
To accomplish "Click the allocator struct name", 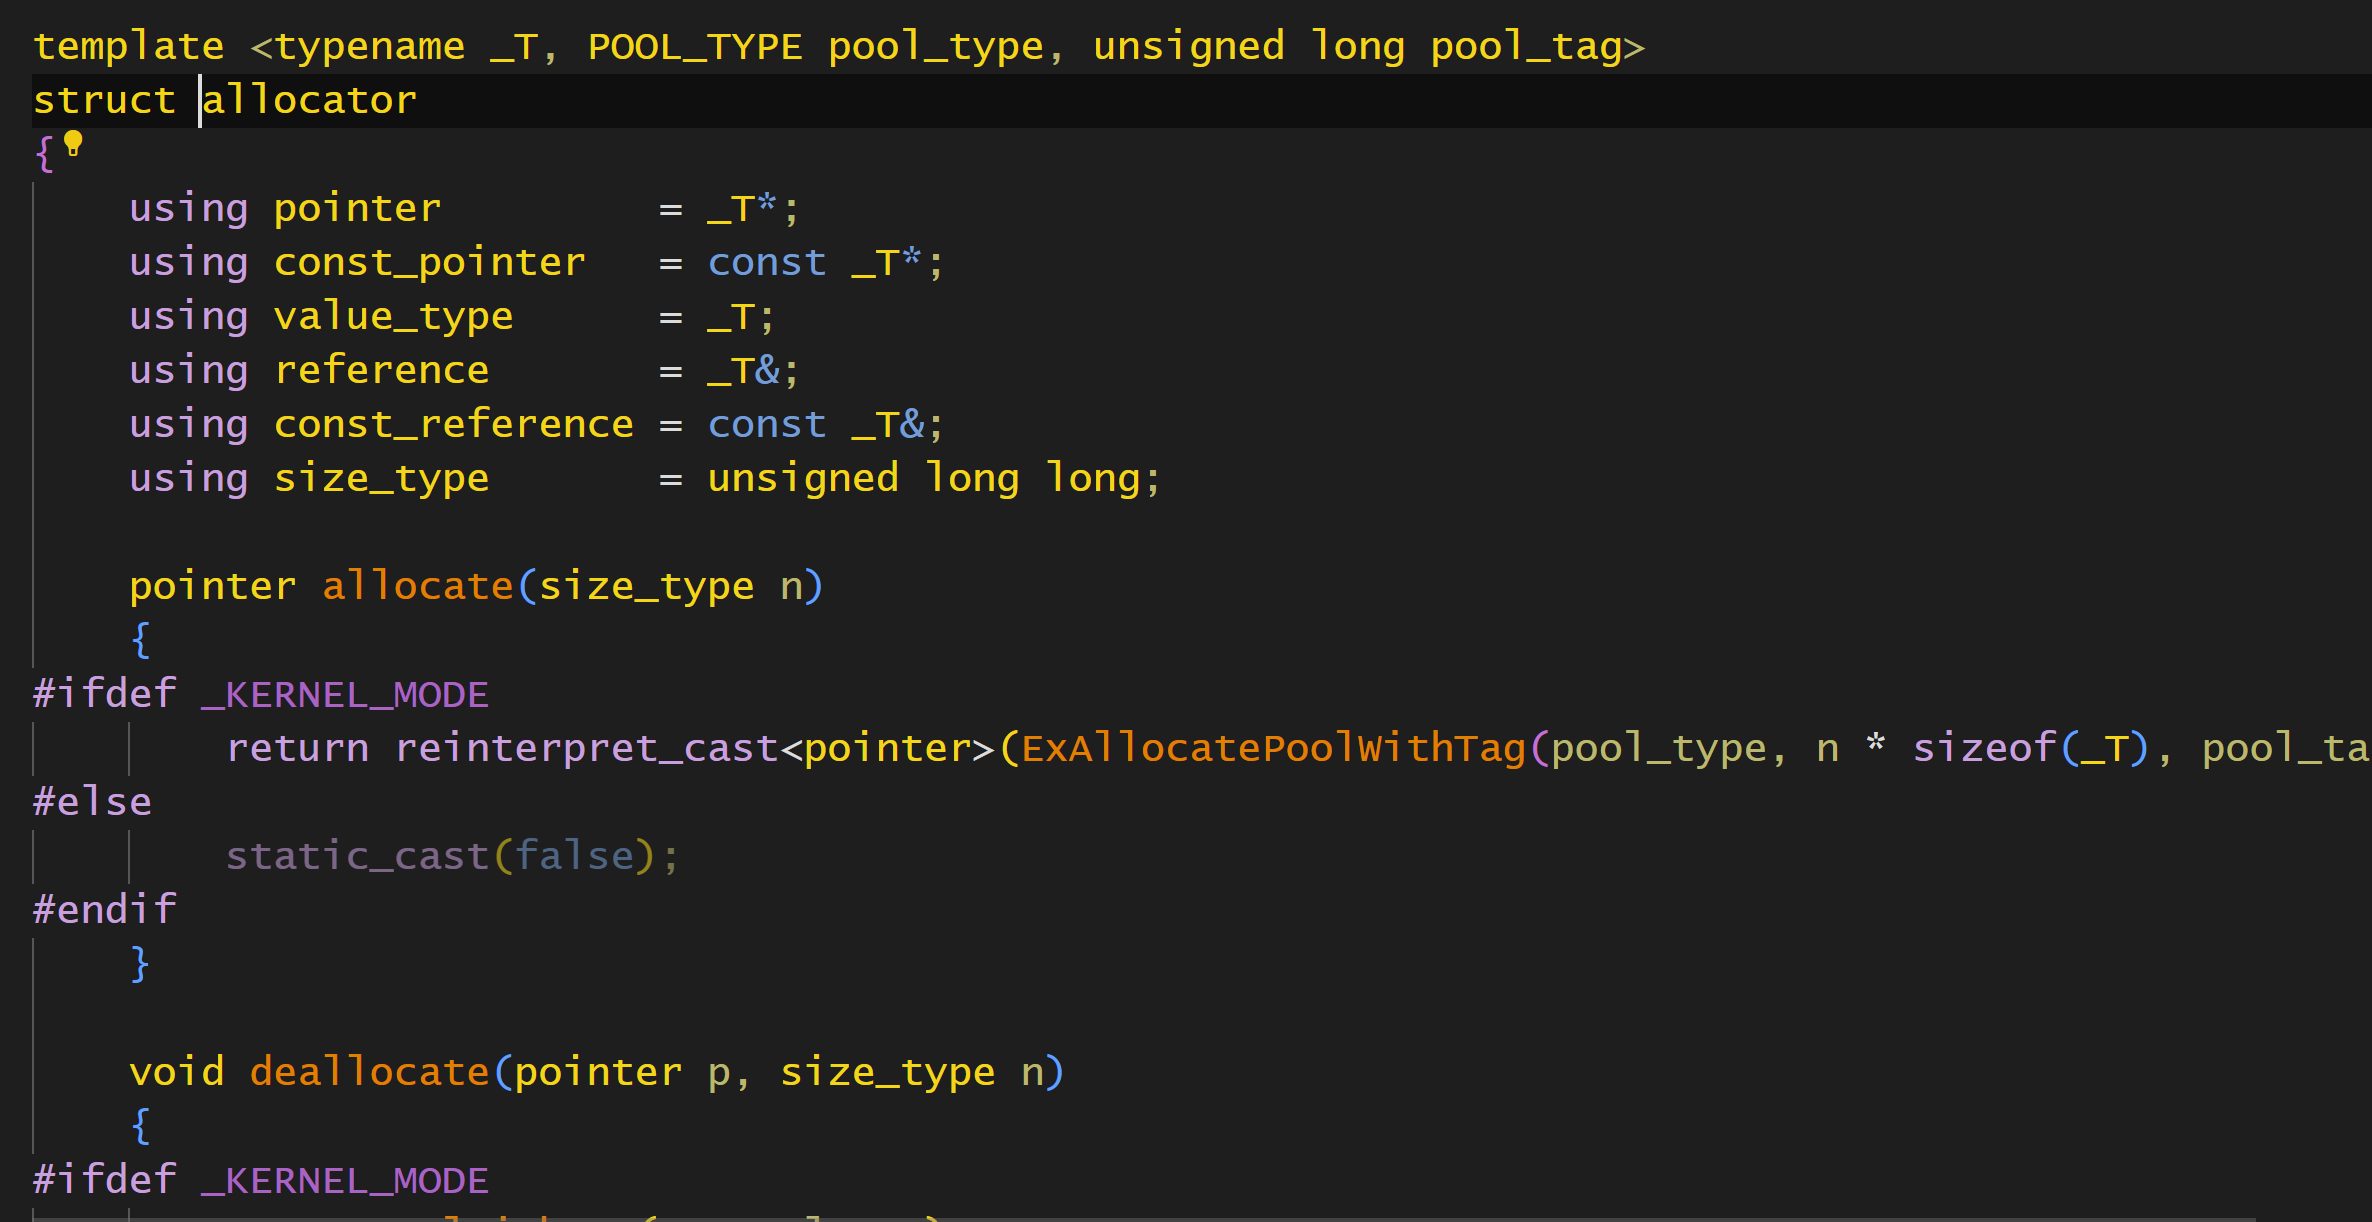I will click(x=310, y=100).
